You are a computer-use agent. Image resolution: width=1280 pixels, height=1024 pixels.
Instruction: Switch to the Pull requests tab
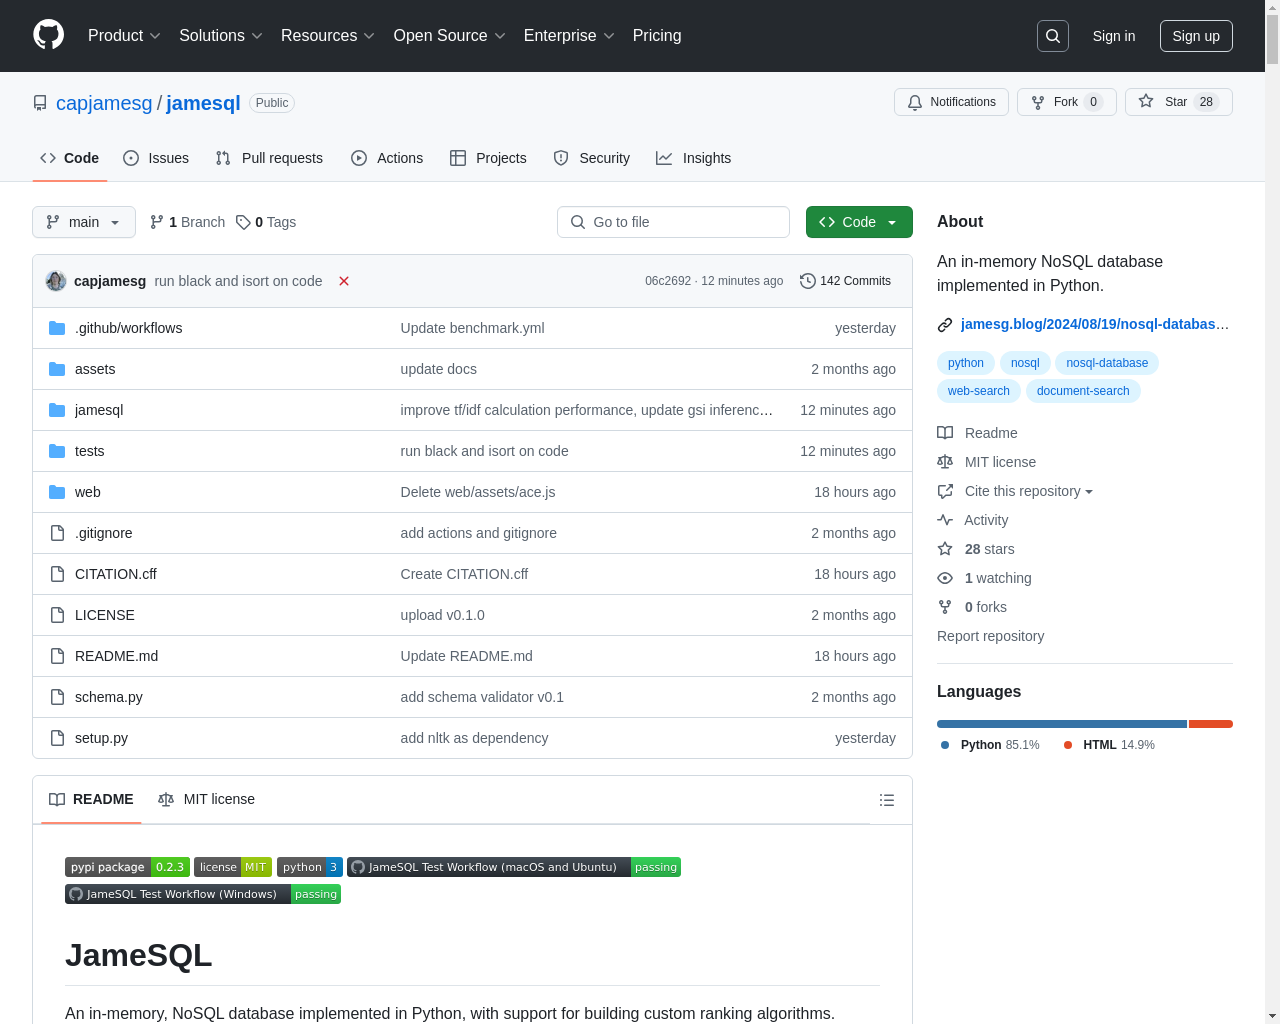point(269,158)
